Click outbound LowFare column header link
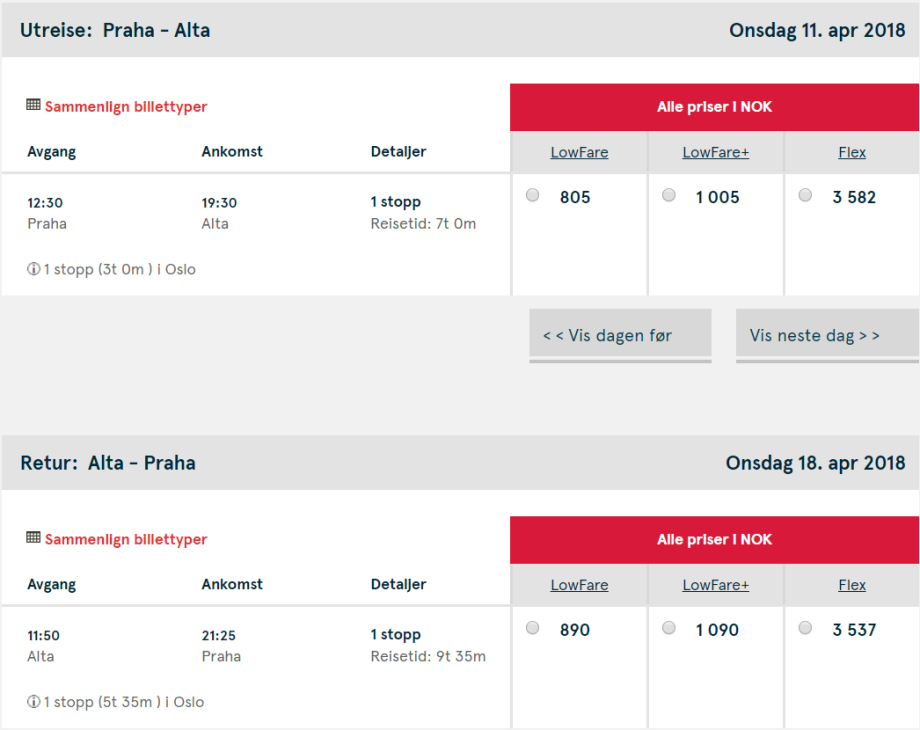Image resolution: width=920 pixels, height=730 pixels. (579, 152)
